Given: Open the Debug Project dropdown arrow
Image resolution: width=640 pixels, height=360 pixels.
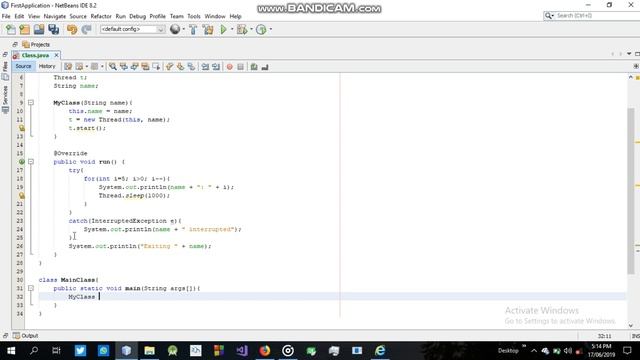Looking at the screenshot, I should tap(251, 29).
